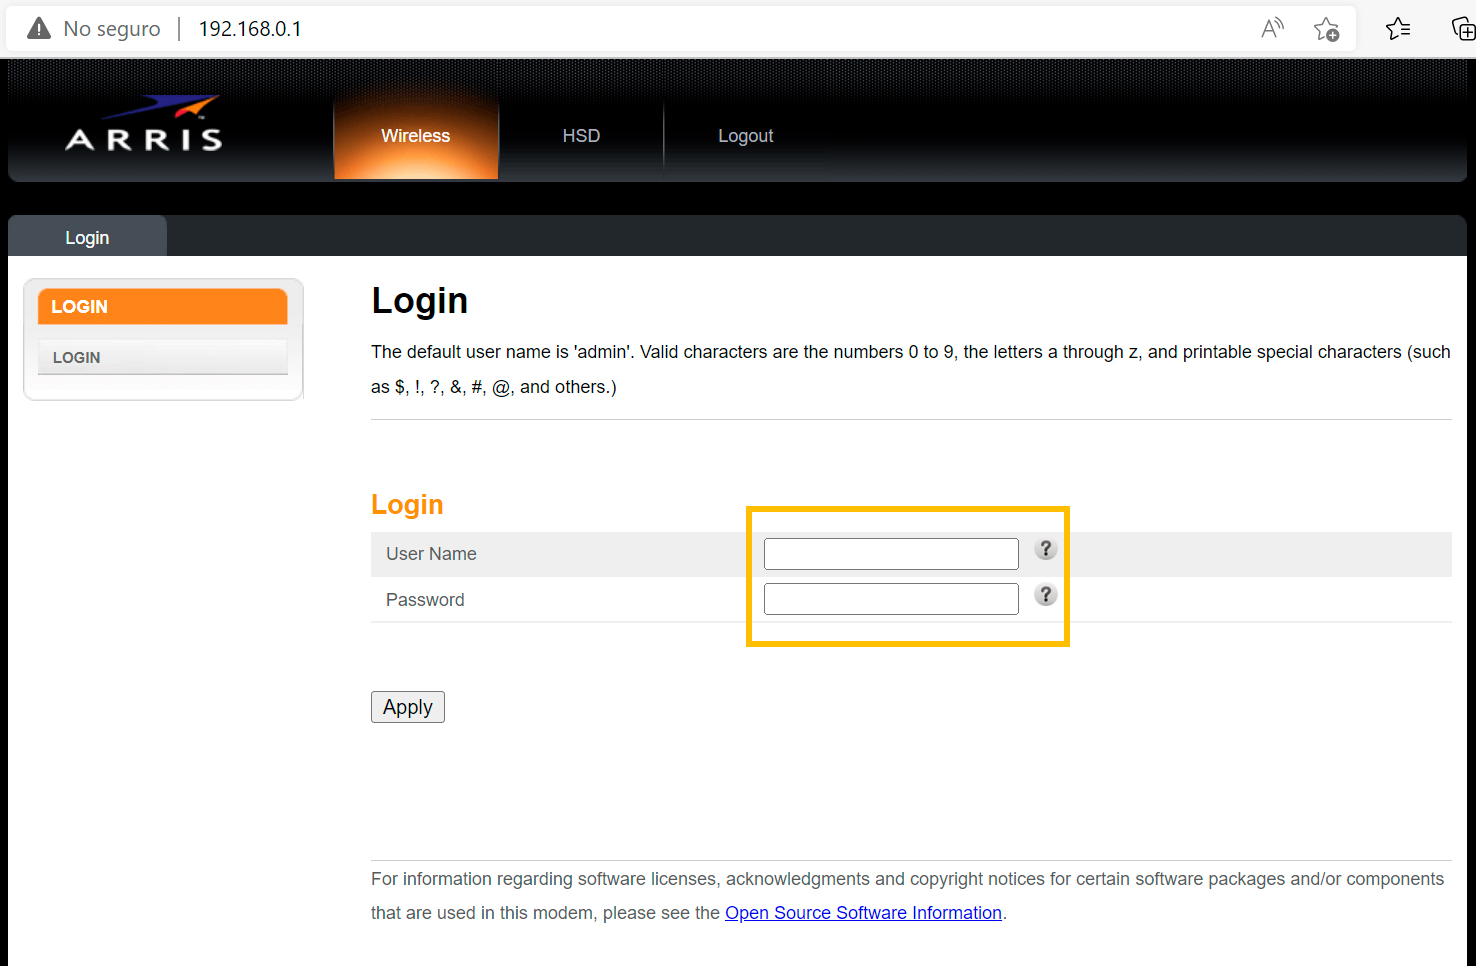
Task: Show help for the Password field
Action: coord(1045,595)
